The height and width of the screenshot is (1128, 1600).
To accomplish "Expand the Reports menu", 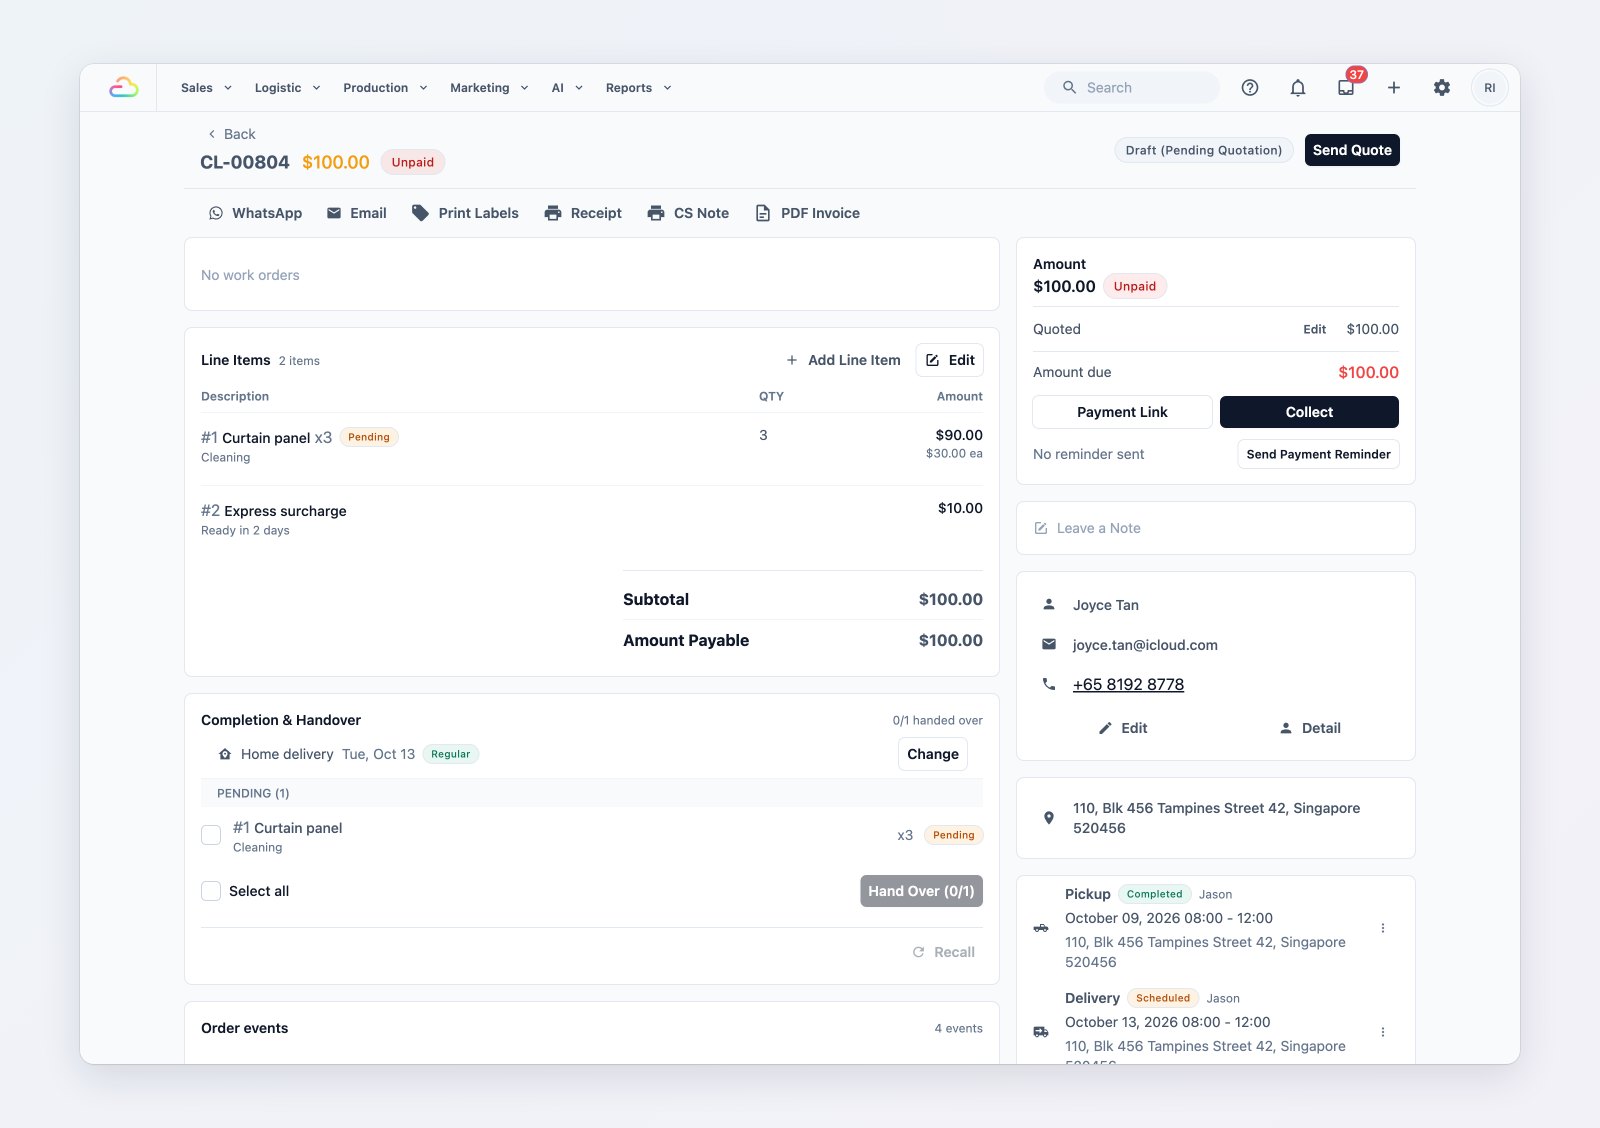I will pyautogui.click(x=639, y=88).
